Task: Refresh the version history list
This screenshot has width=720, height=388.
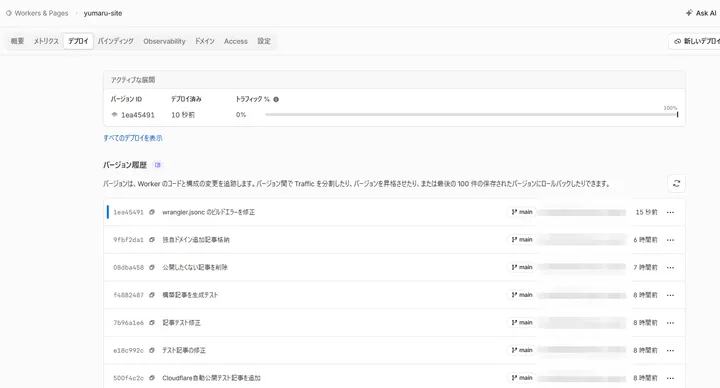Action: tap(676, 184)
